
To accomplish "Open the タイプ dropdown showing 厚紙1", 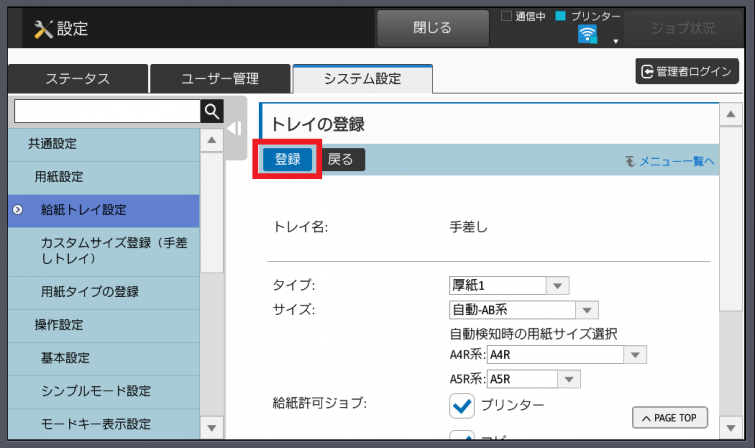I will click(509, 285).
